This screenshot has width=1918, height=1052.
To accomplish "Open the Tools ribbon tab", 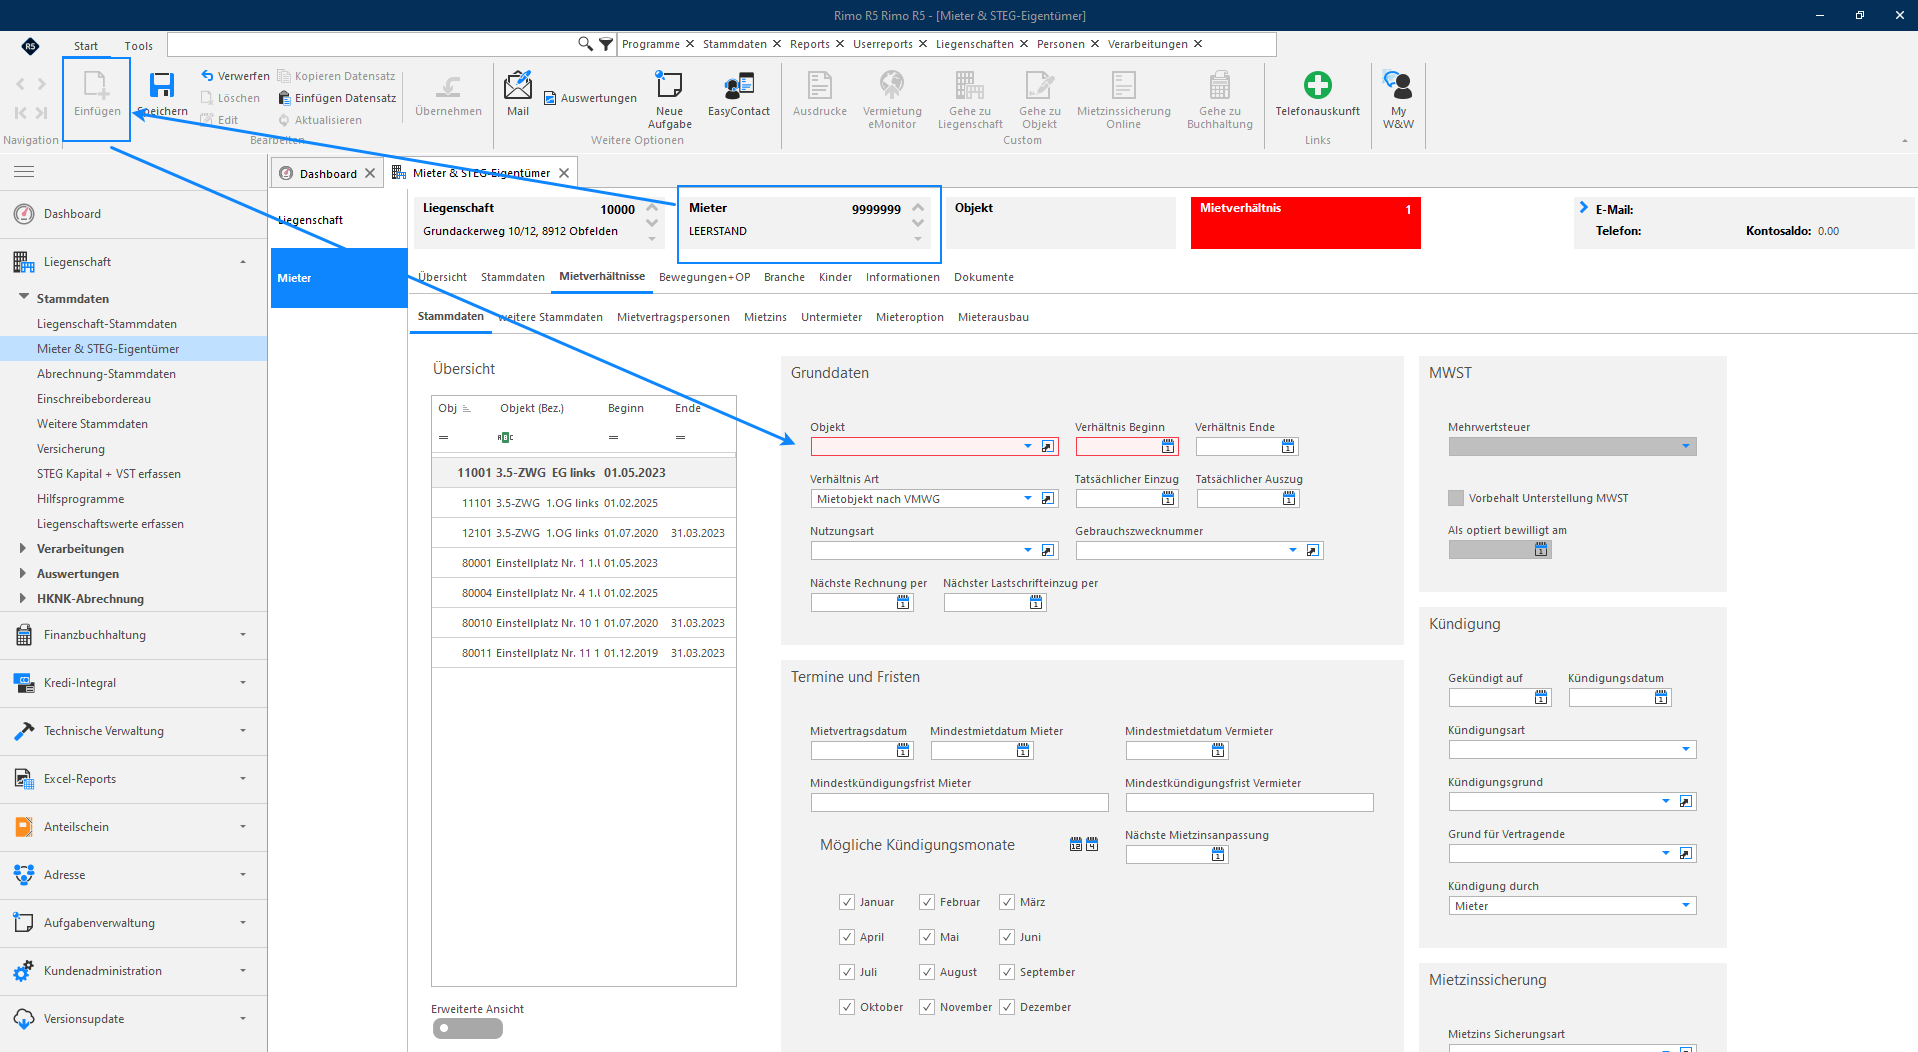I will pyautogui.click(x=138, y=46).
